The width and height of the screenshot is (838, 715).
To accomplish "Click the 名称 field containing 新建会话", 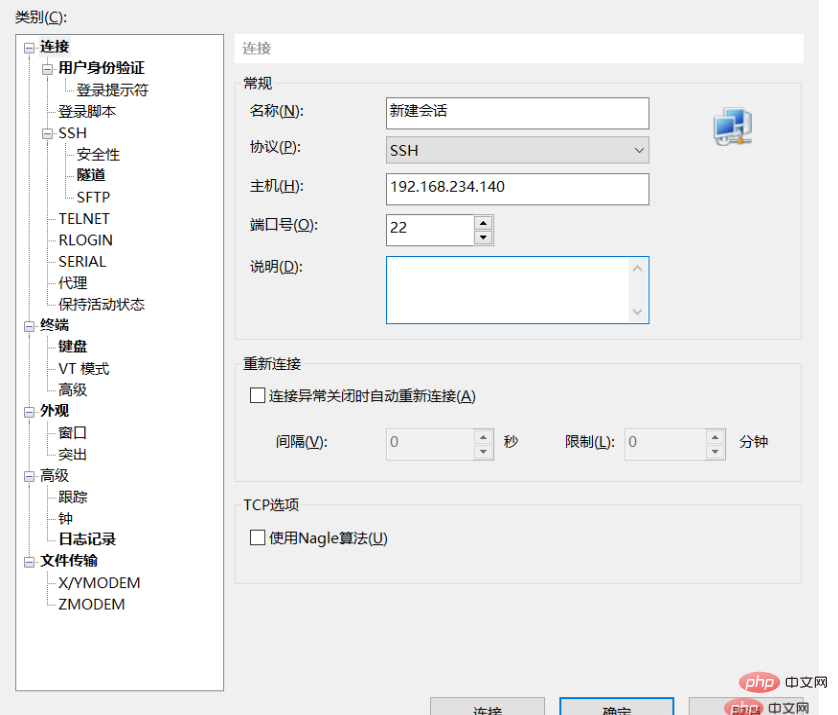I will coord(517,113).
